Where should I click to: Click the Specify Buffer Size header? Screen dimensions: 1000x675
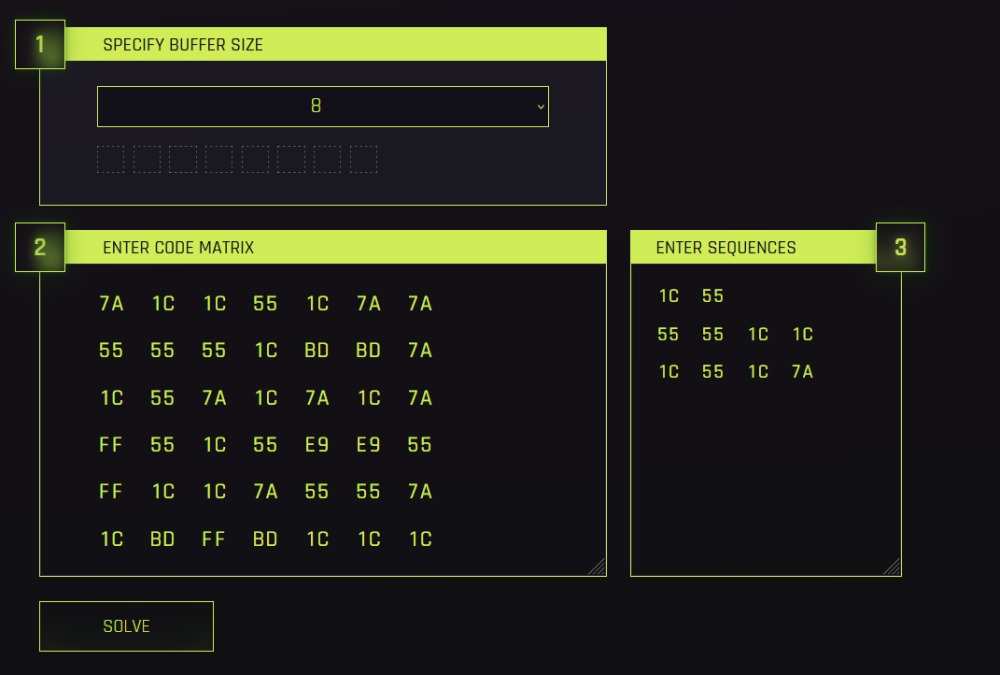point(183,45)
